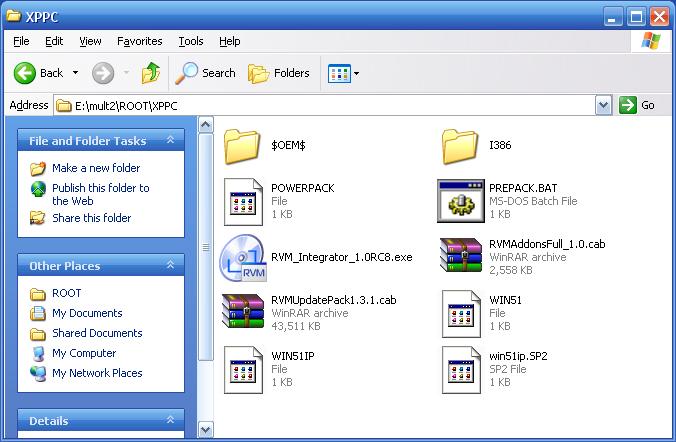
Task: Select the PREPACK.BAT batch file icon
Action: coord(461,201)
